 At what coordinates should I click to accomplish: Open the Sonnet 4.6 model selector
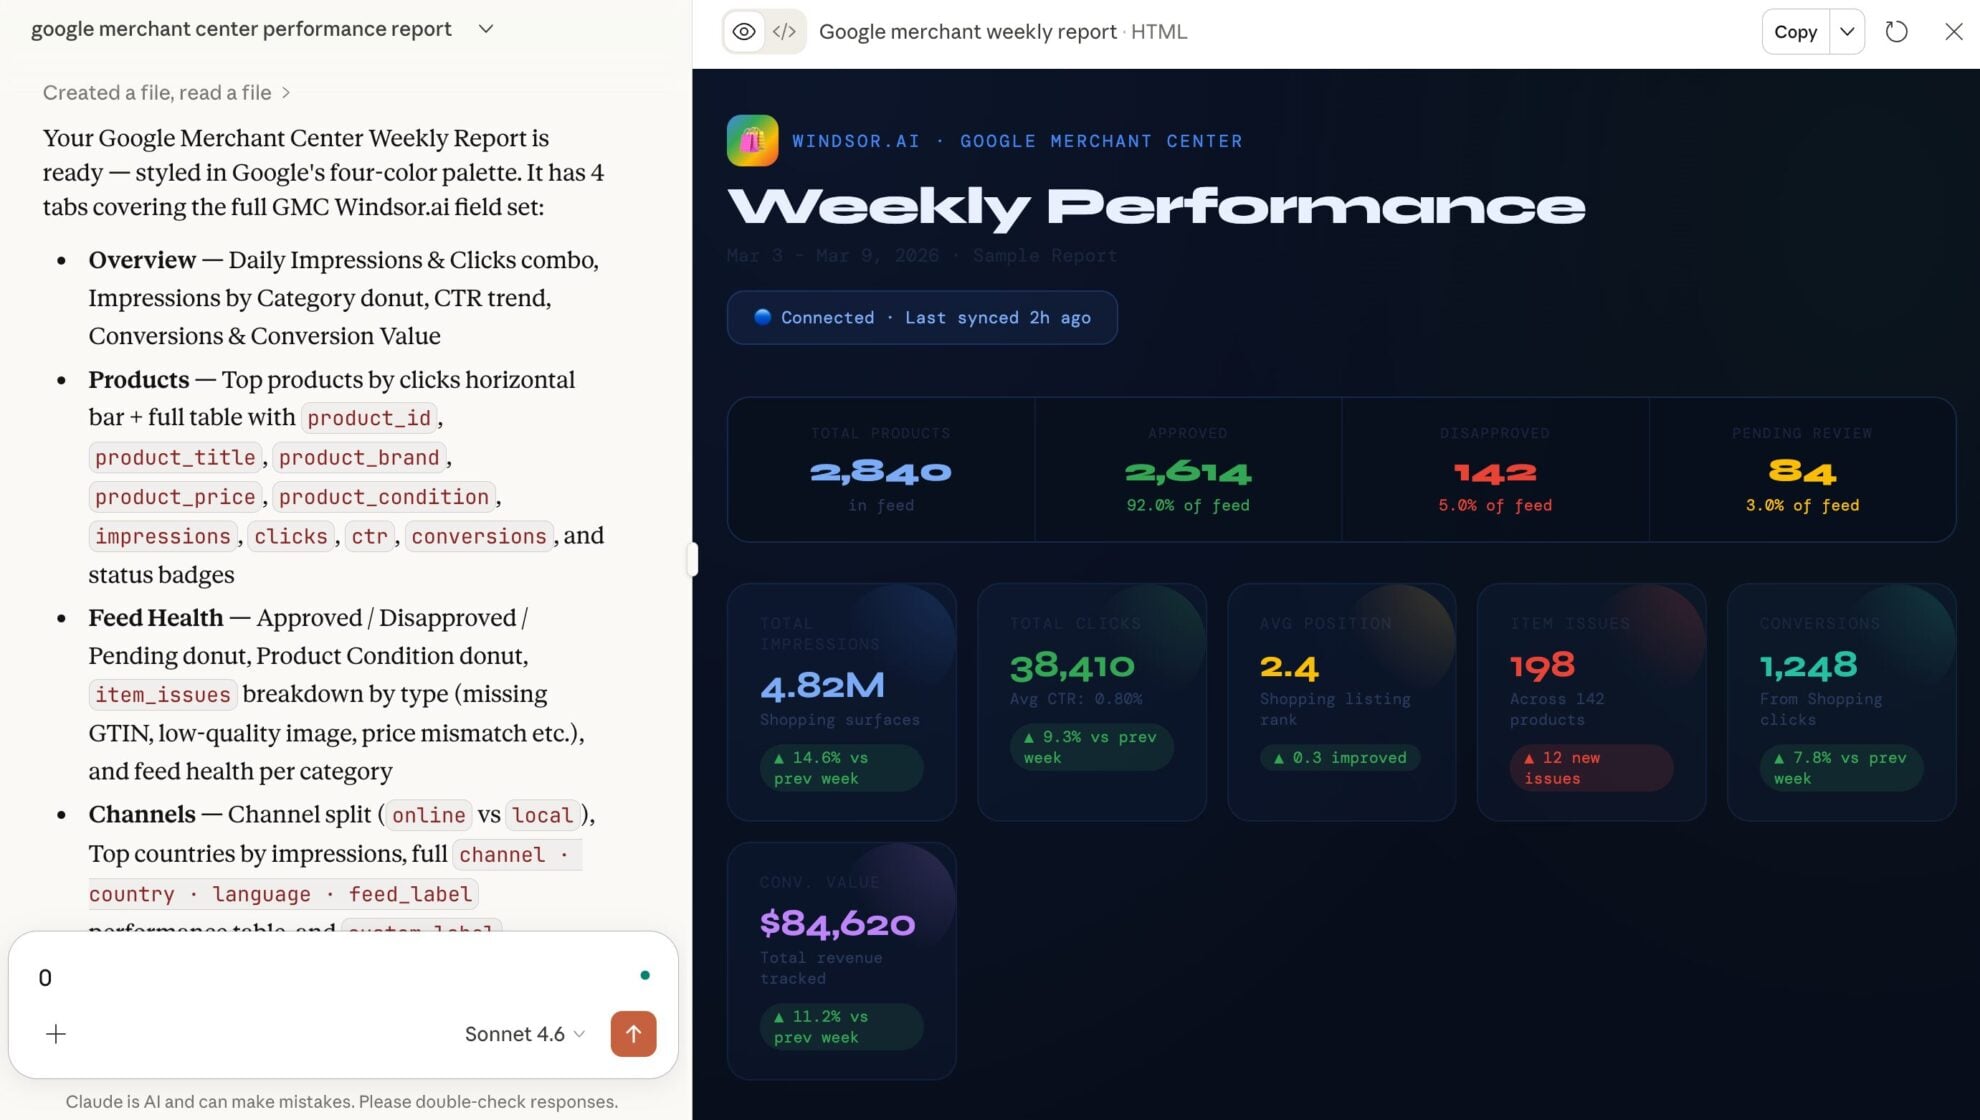click(524, 1034)
